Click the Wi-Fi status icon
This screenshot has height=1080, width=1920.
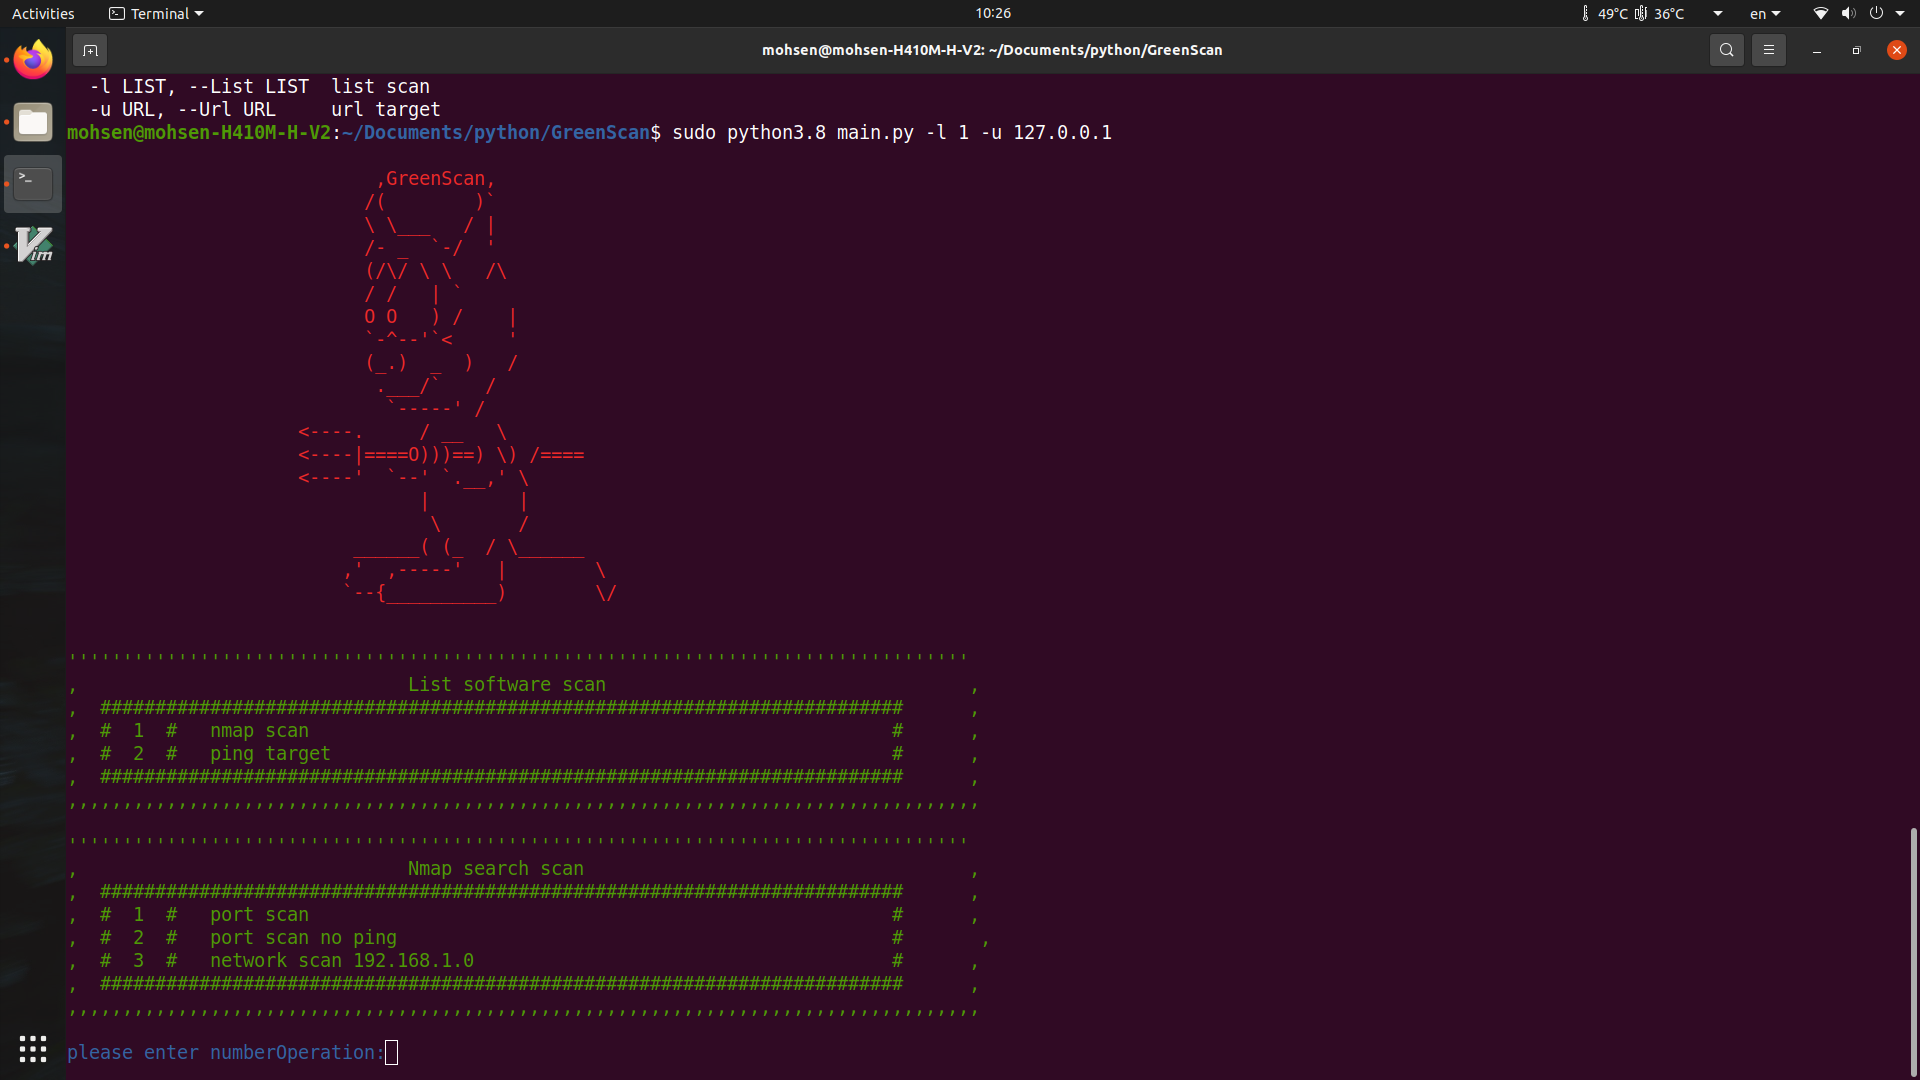1820,14
